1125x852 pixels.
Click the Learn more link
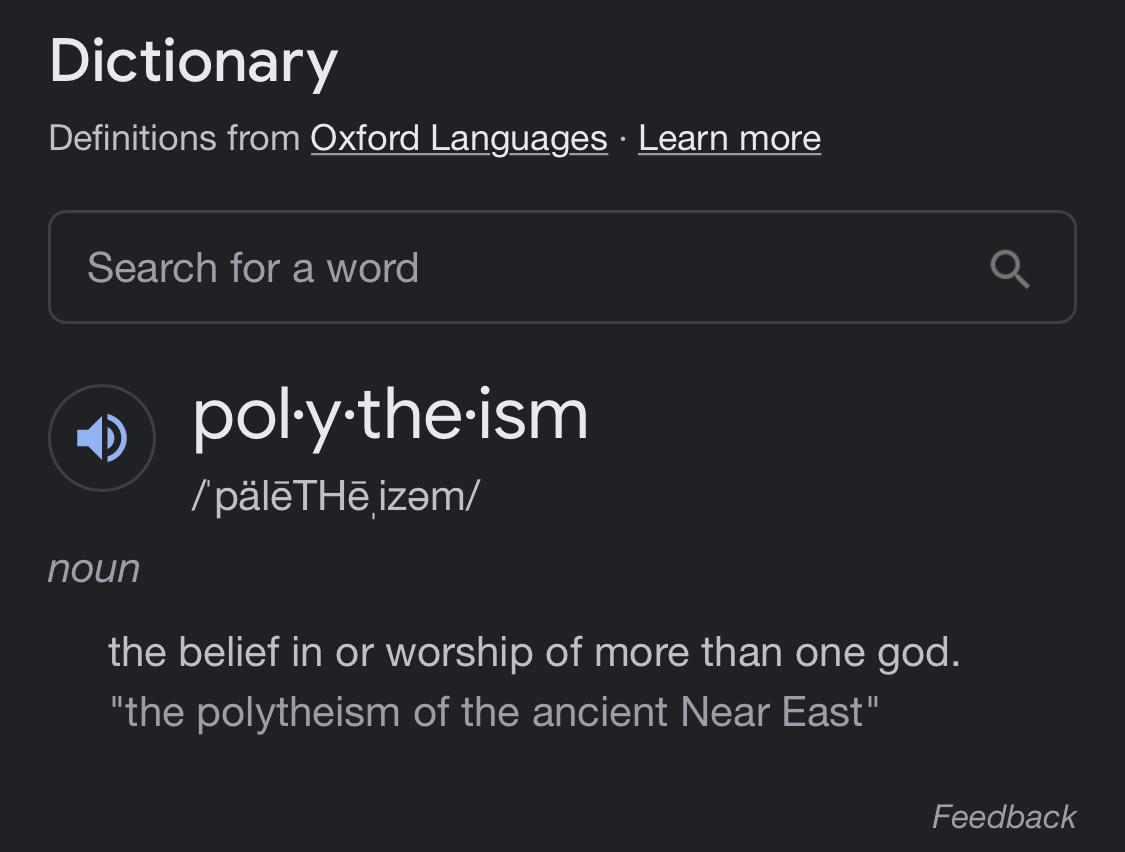click(x=729, y=138)
